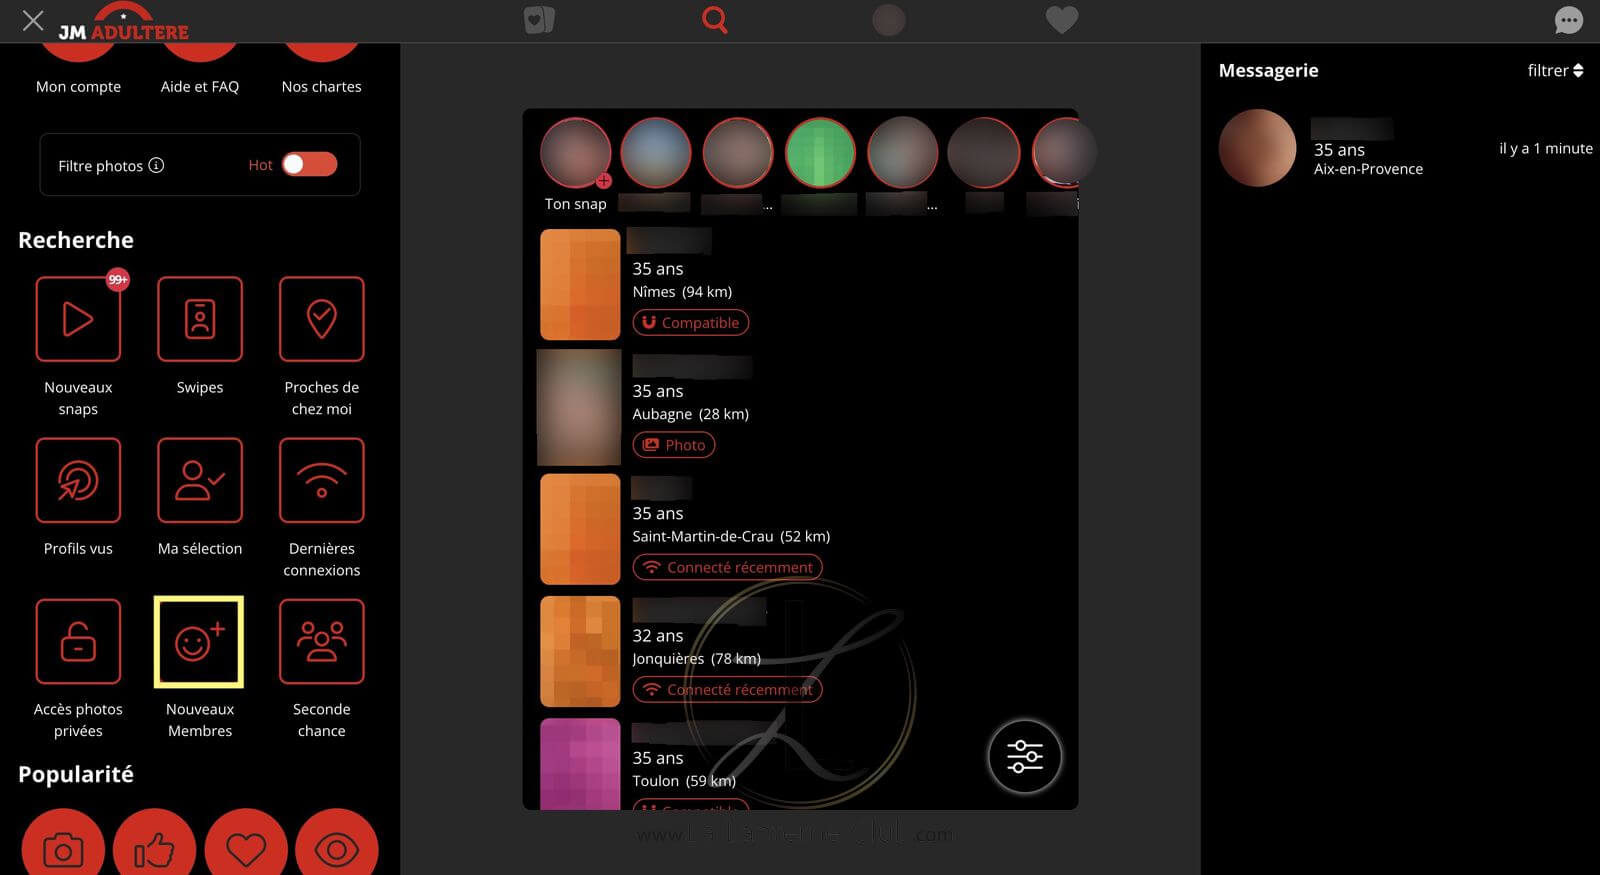Open the Nouveaux snaps icon
The height and width of the screenshot is (875, 1600).
[78, 319]
